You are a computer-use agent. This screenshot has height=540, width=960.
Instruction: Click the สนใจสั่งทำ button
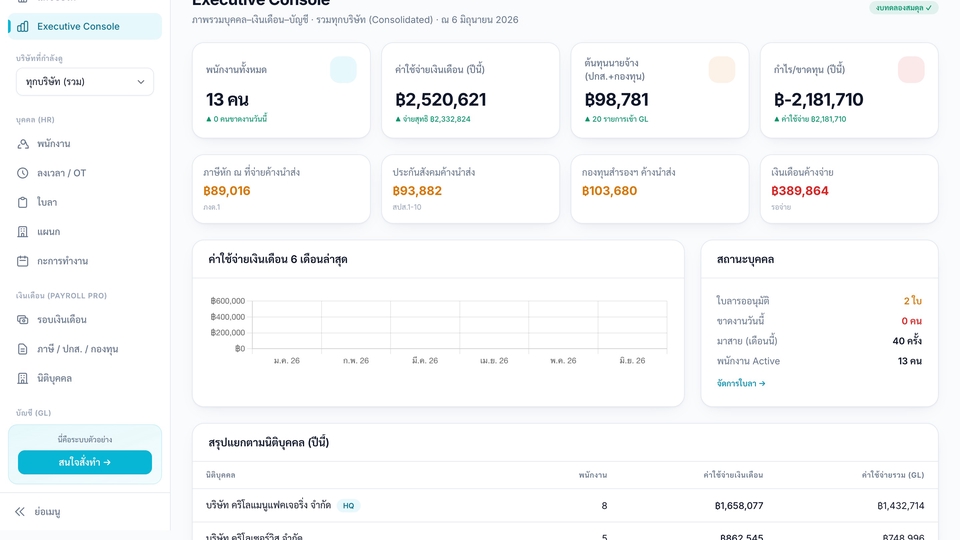(x=84, y=462)
